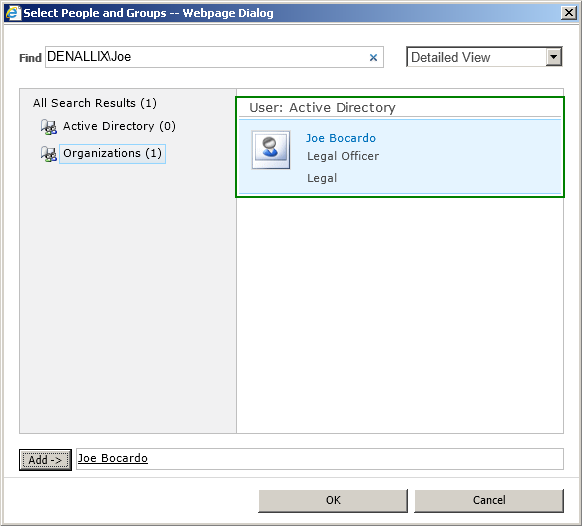
Task: Select All Search Results (1)
Action: point(95,103)
